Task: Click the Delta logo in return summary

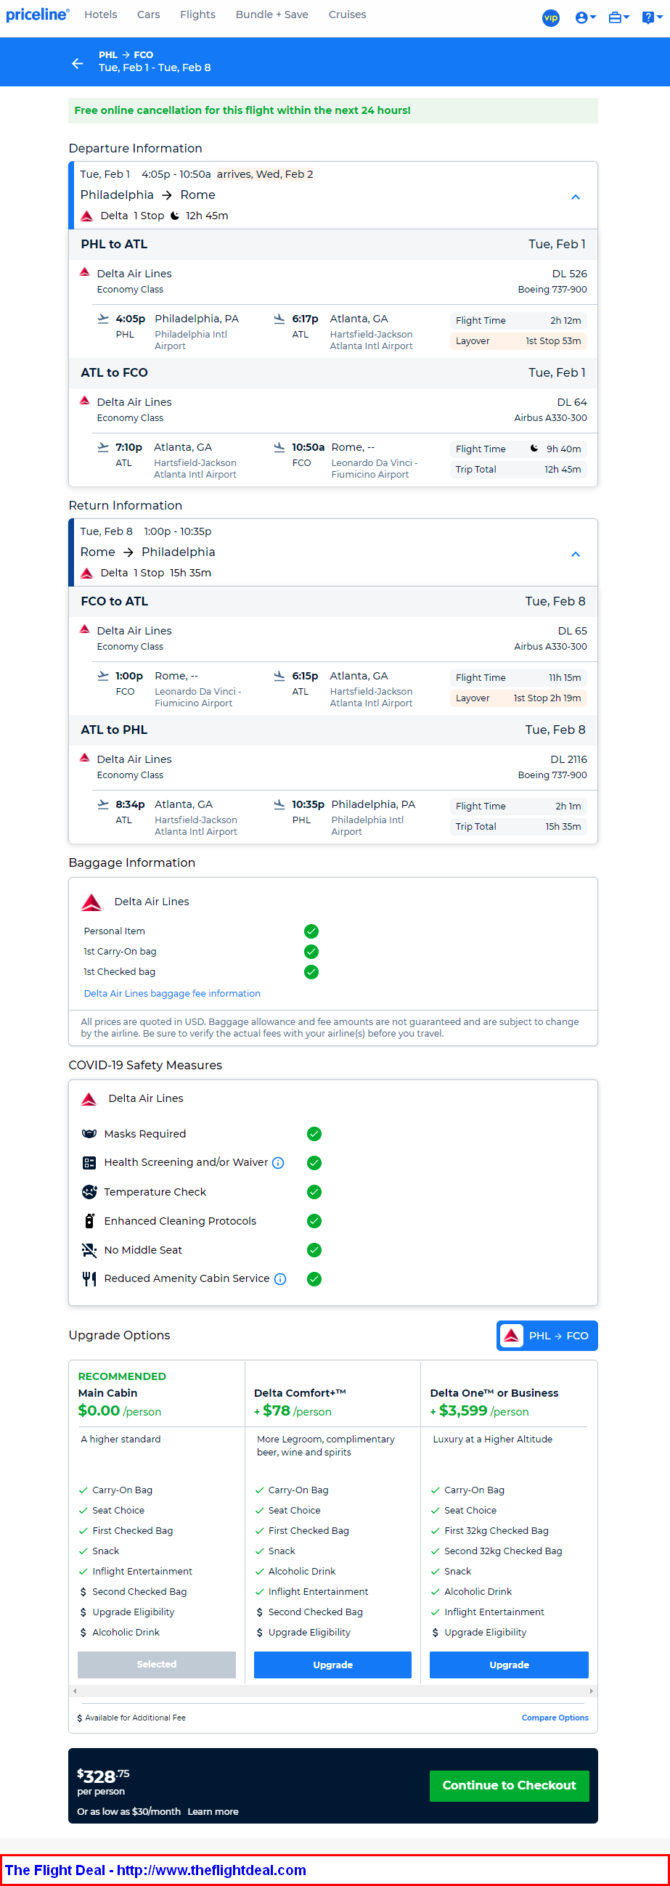Action: pos(87,573)
